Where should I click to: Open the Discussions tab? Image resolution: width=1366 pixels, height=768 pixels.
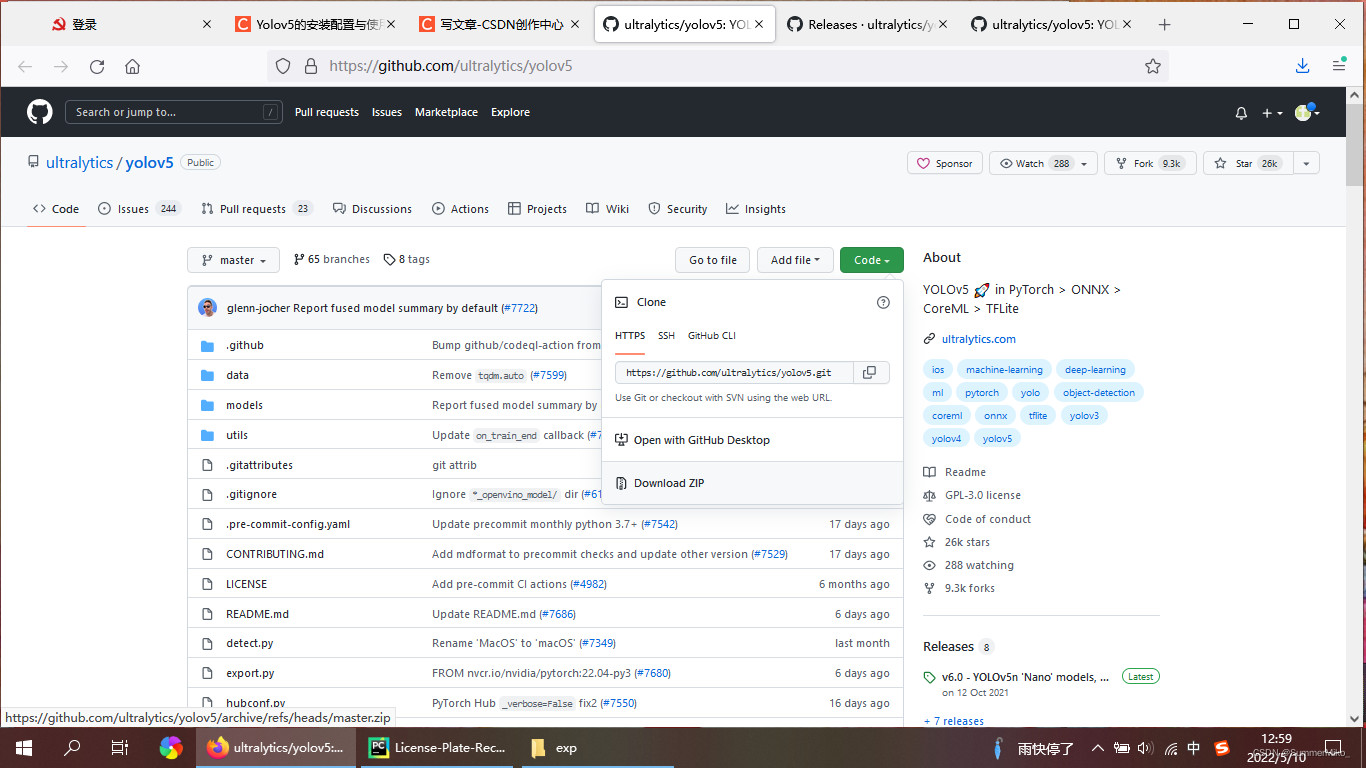tap(372, 209)
